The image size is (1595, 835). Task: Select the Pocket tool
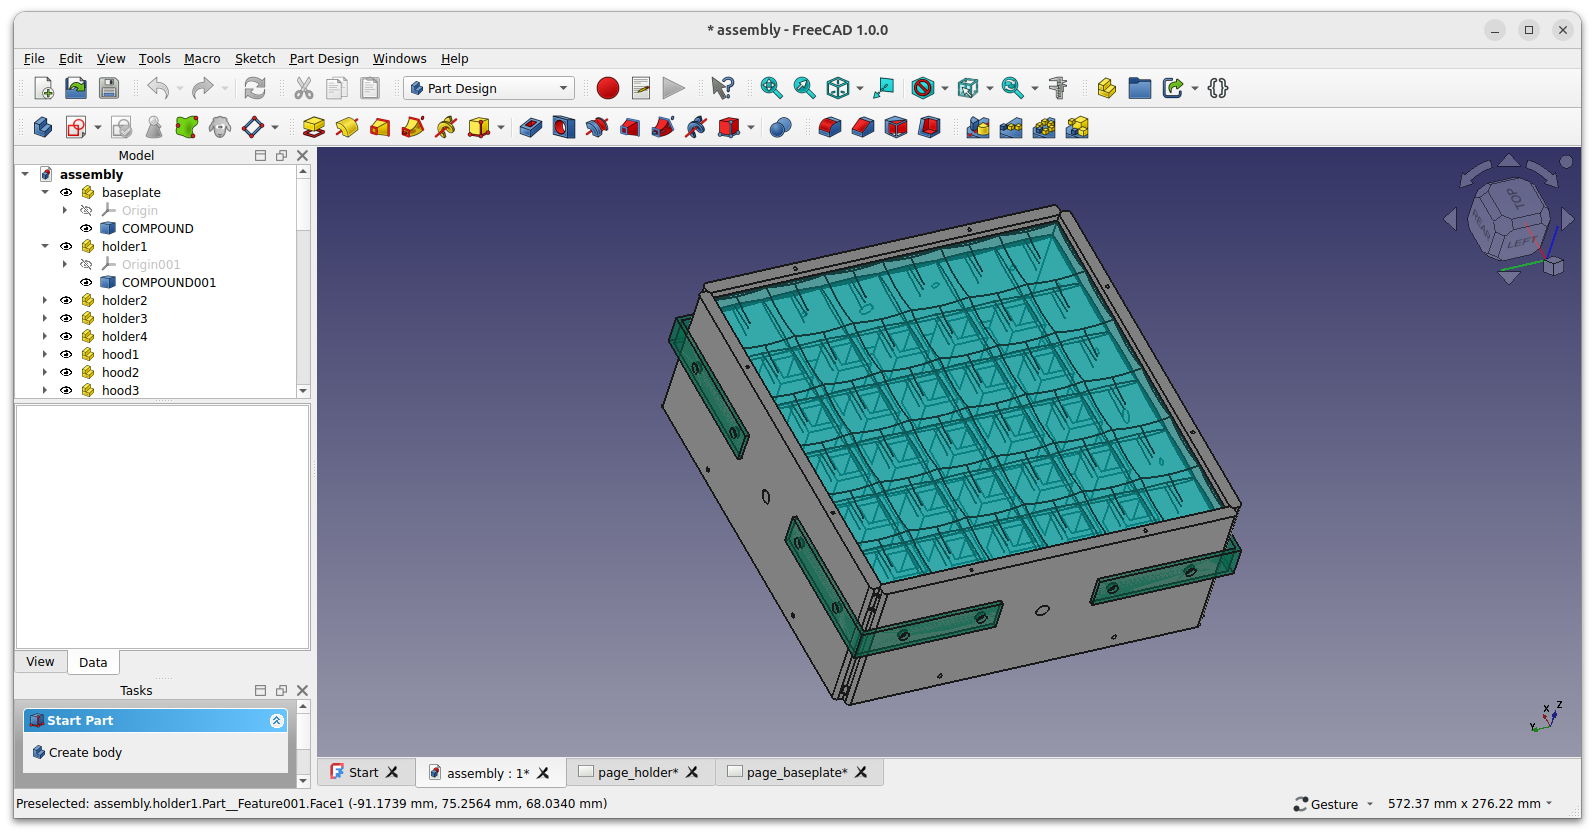click(x=531, y=127)
